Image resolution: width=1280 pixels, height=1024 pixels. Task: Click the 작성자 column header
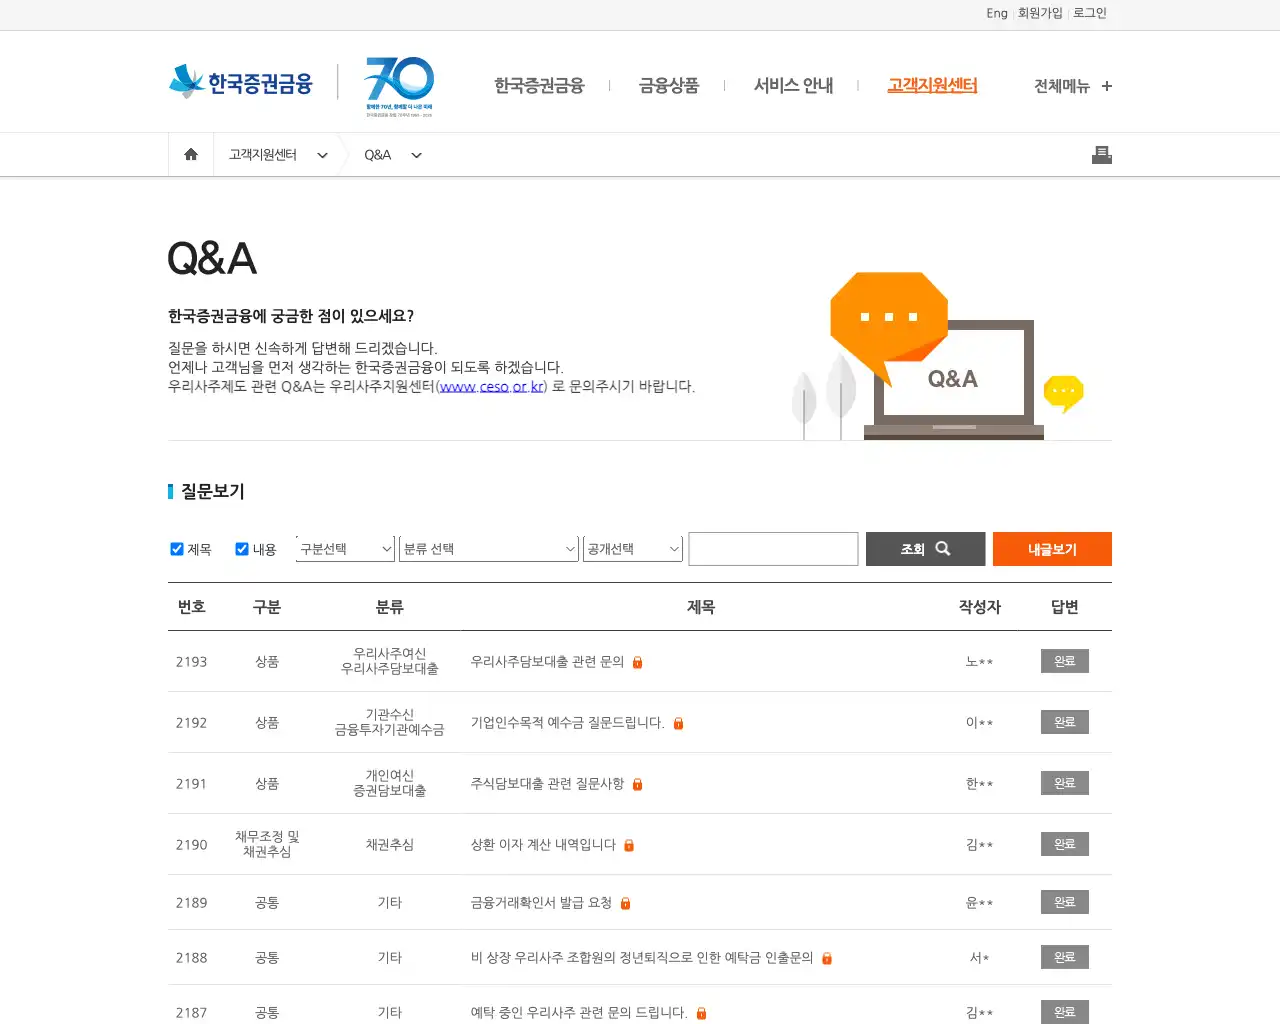979,607
